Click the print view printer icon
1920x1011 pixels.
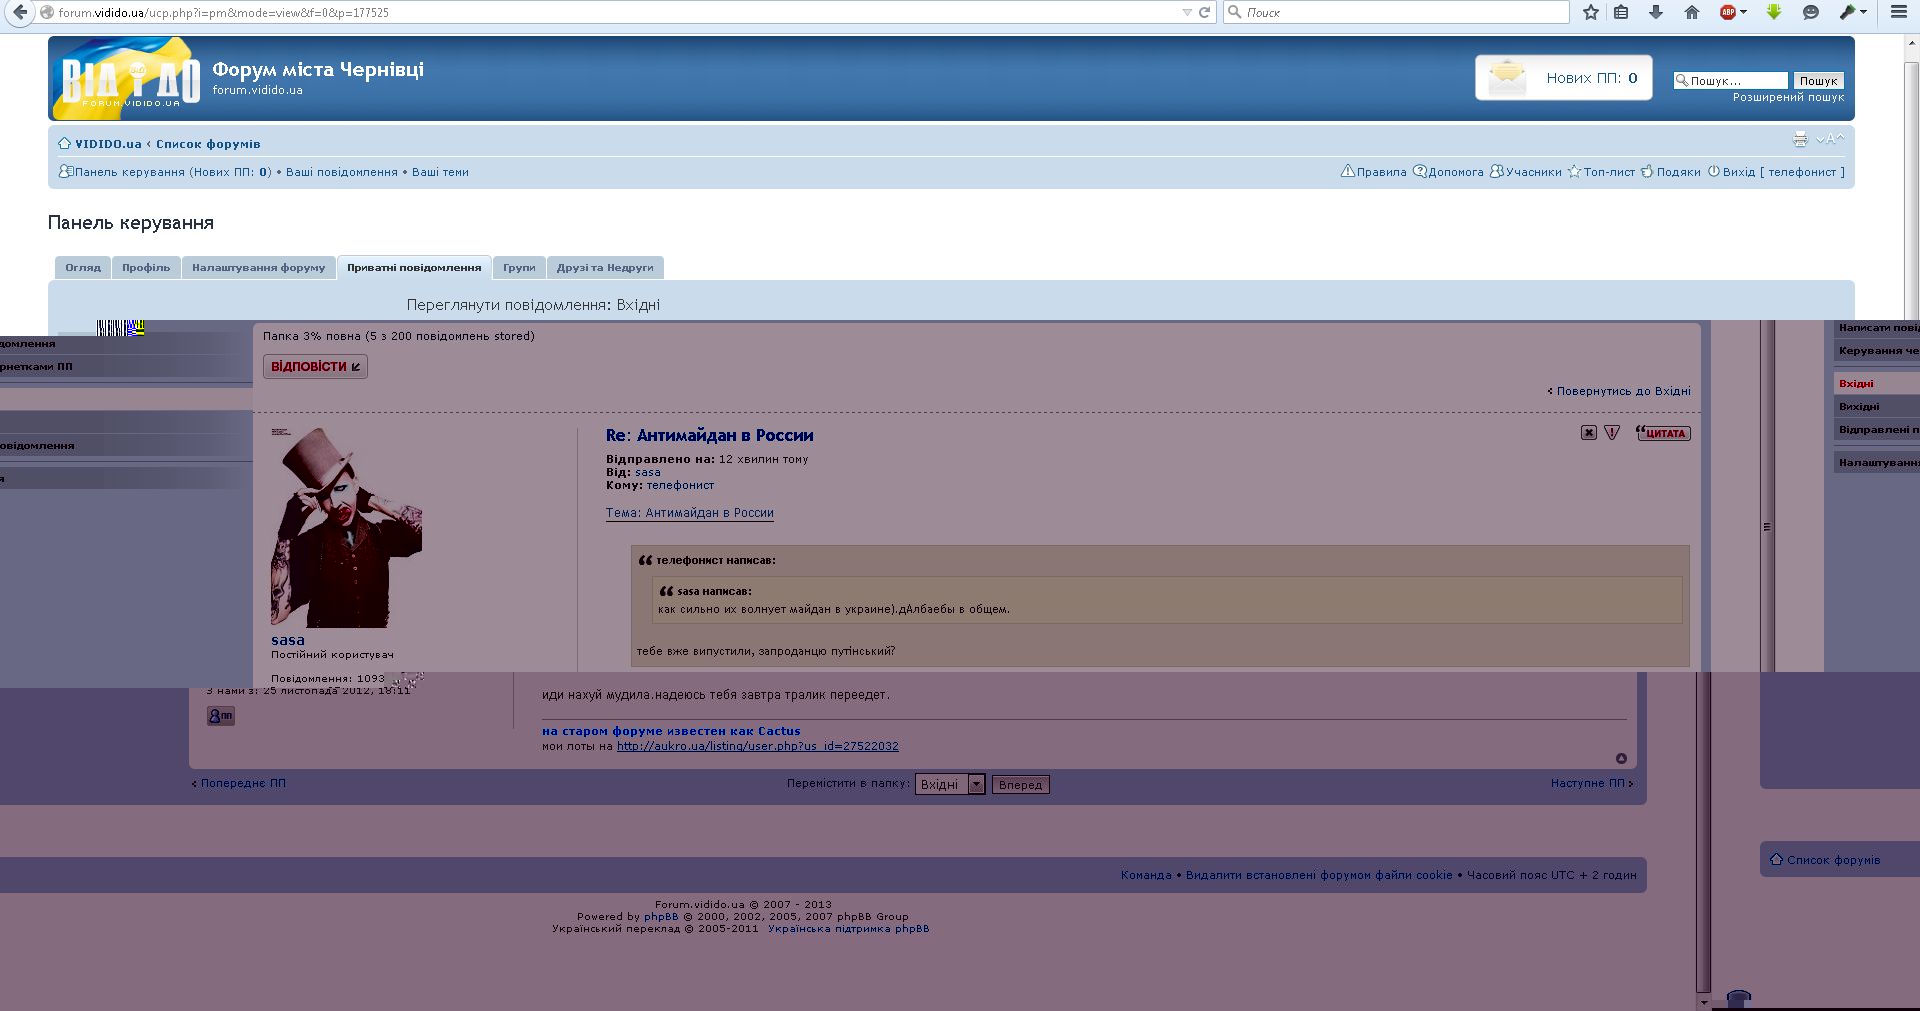1800,140
